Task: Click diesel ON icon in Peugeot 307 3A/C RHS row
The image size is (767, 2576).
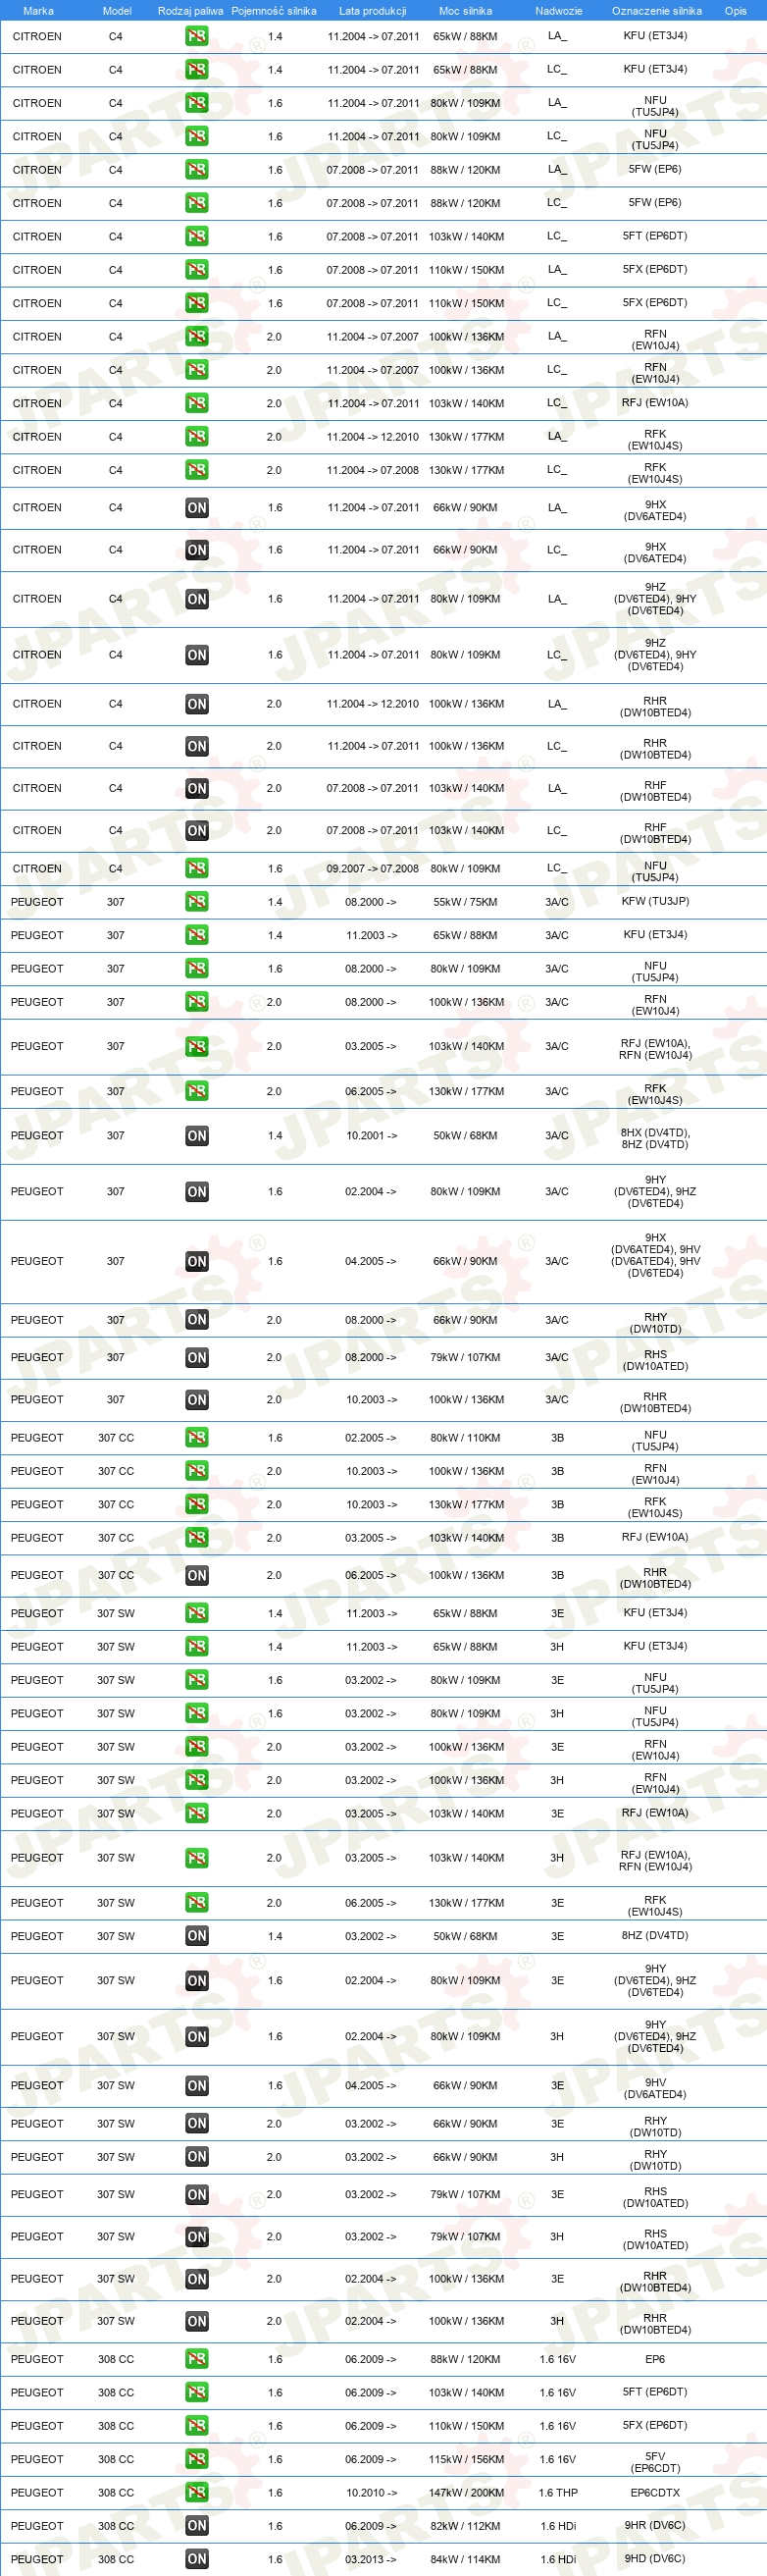Action: click(x=197, y=1358)
